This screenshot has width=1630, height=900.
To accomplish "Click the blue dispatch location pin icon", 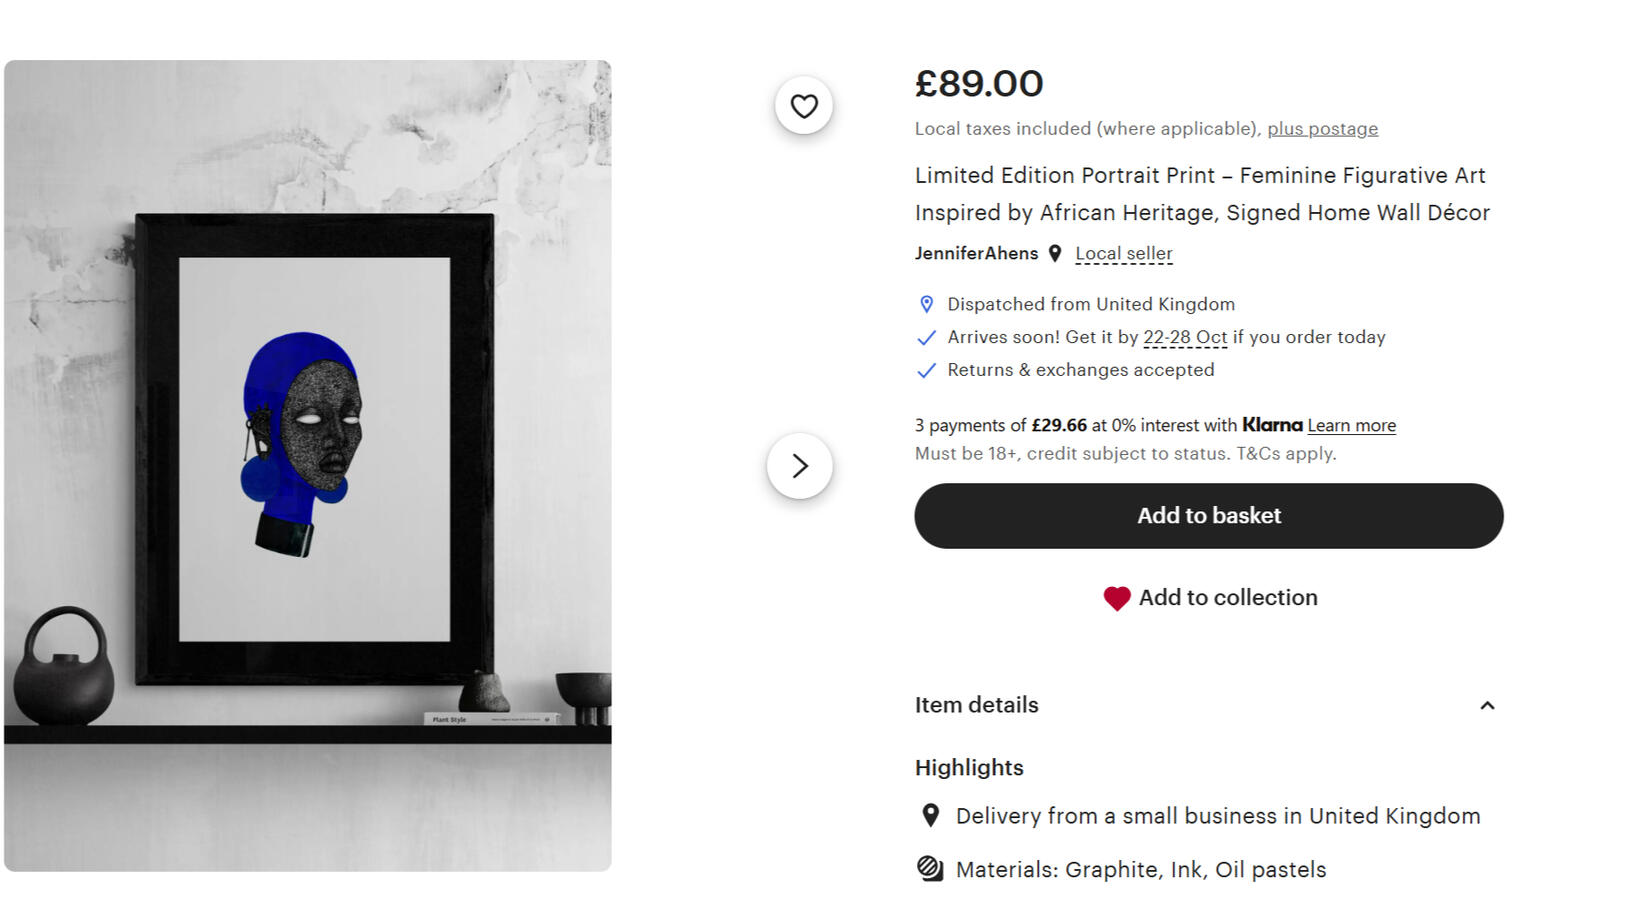I will click(927, 304).
